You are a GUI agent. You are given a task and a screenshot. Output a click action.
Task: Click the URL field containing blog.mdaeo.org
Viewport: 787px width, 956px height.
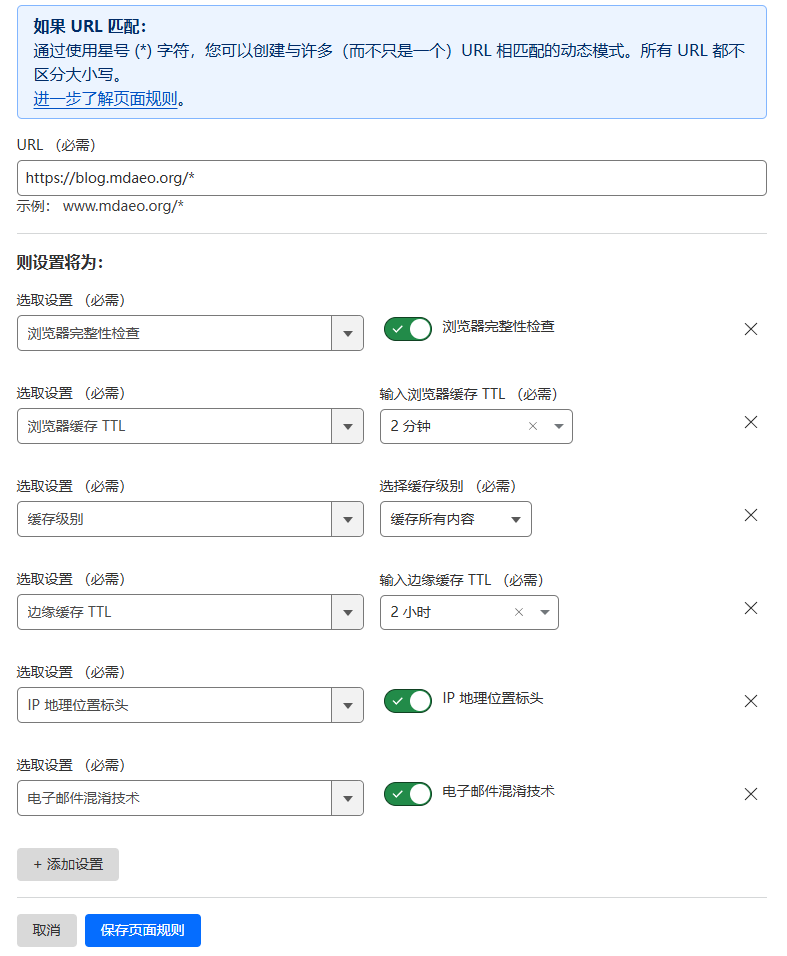pos(391,178)
